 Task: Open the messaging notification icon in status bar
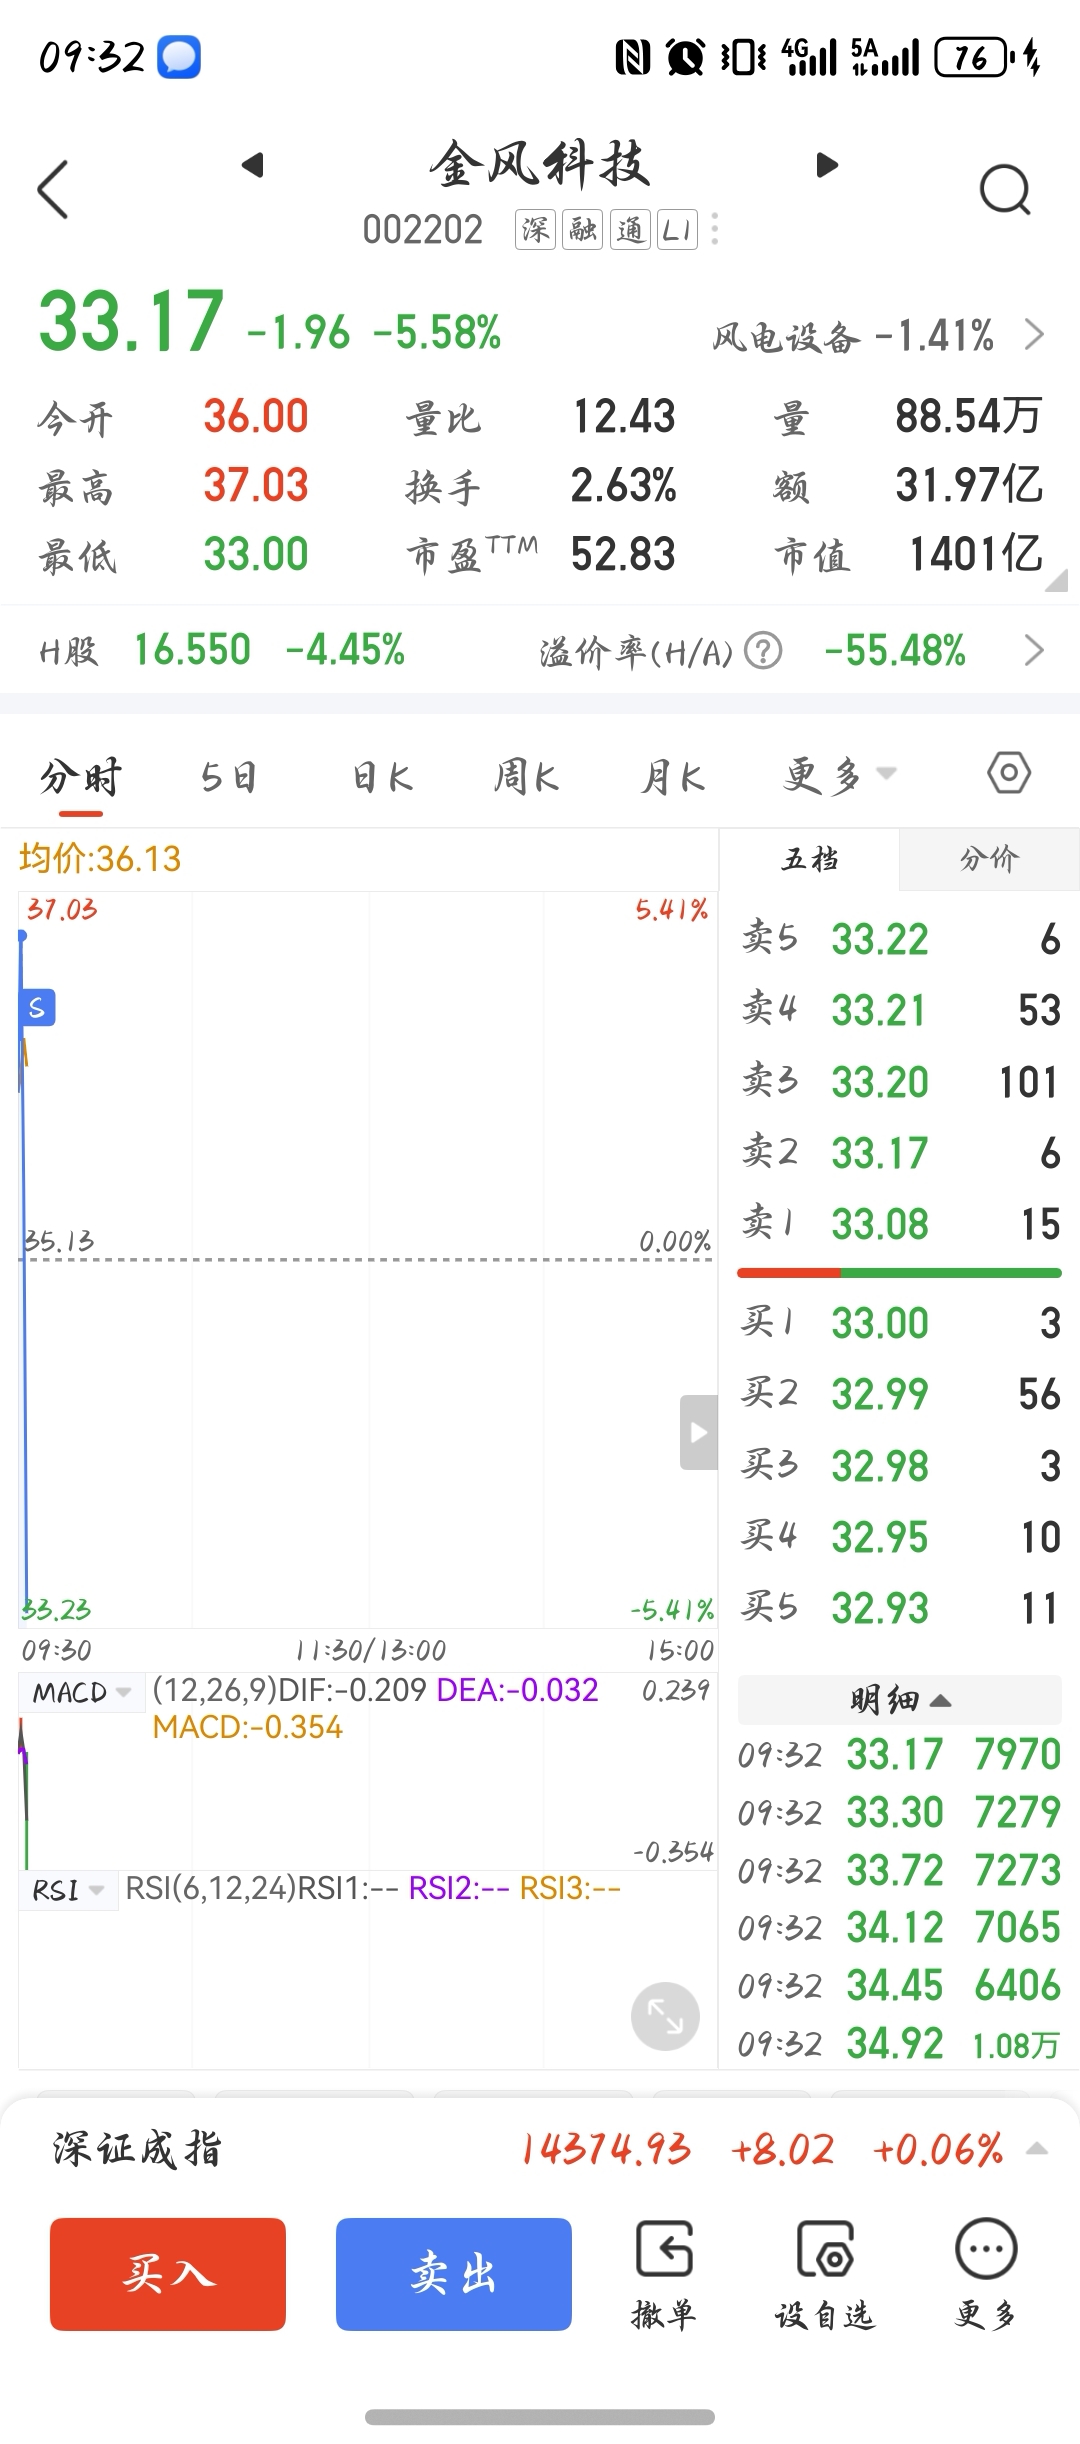180,57
